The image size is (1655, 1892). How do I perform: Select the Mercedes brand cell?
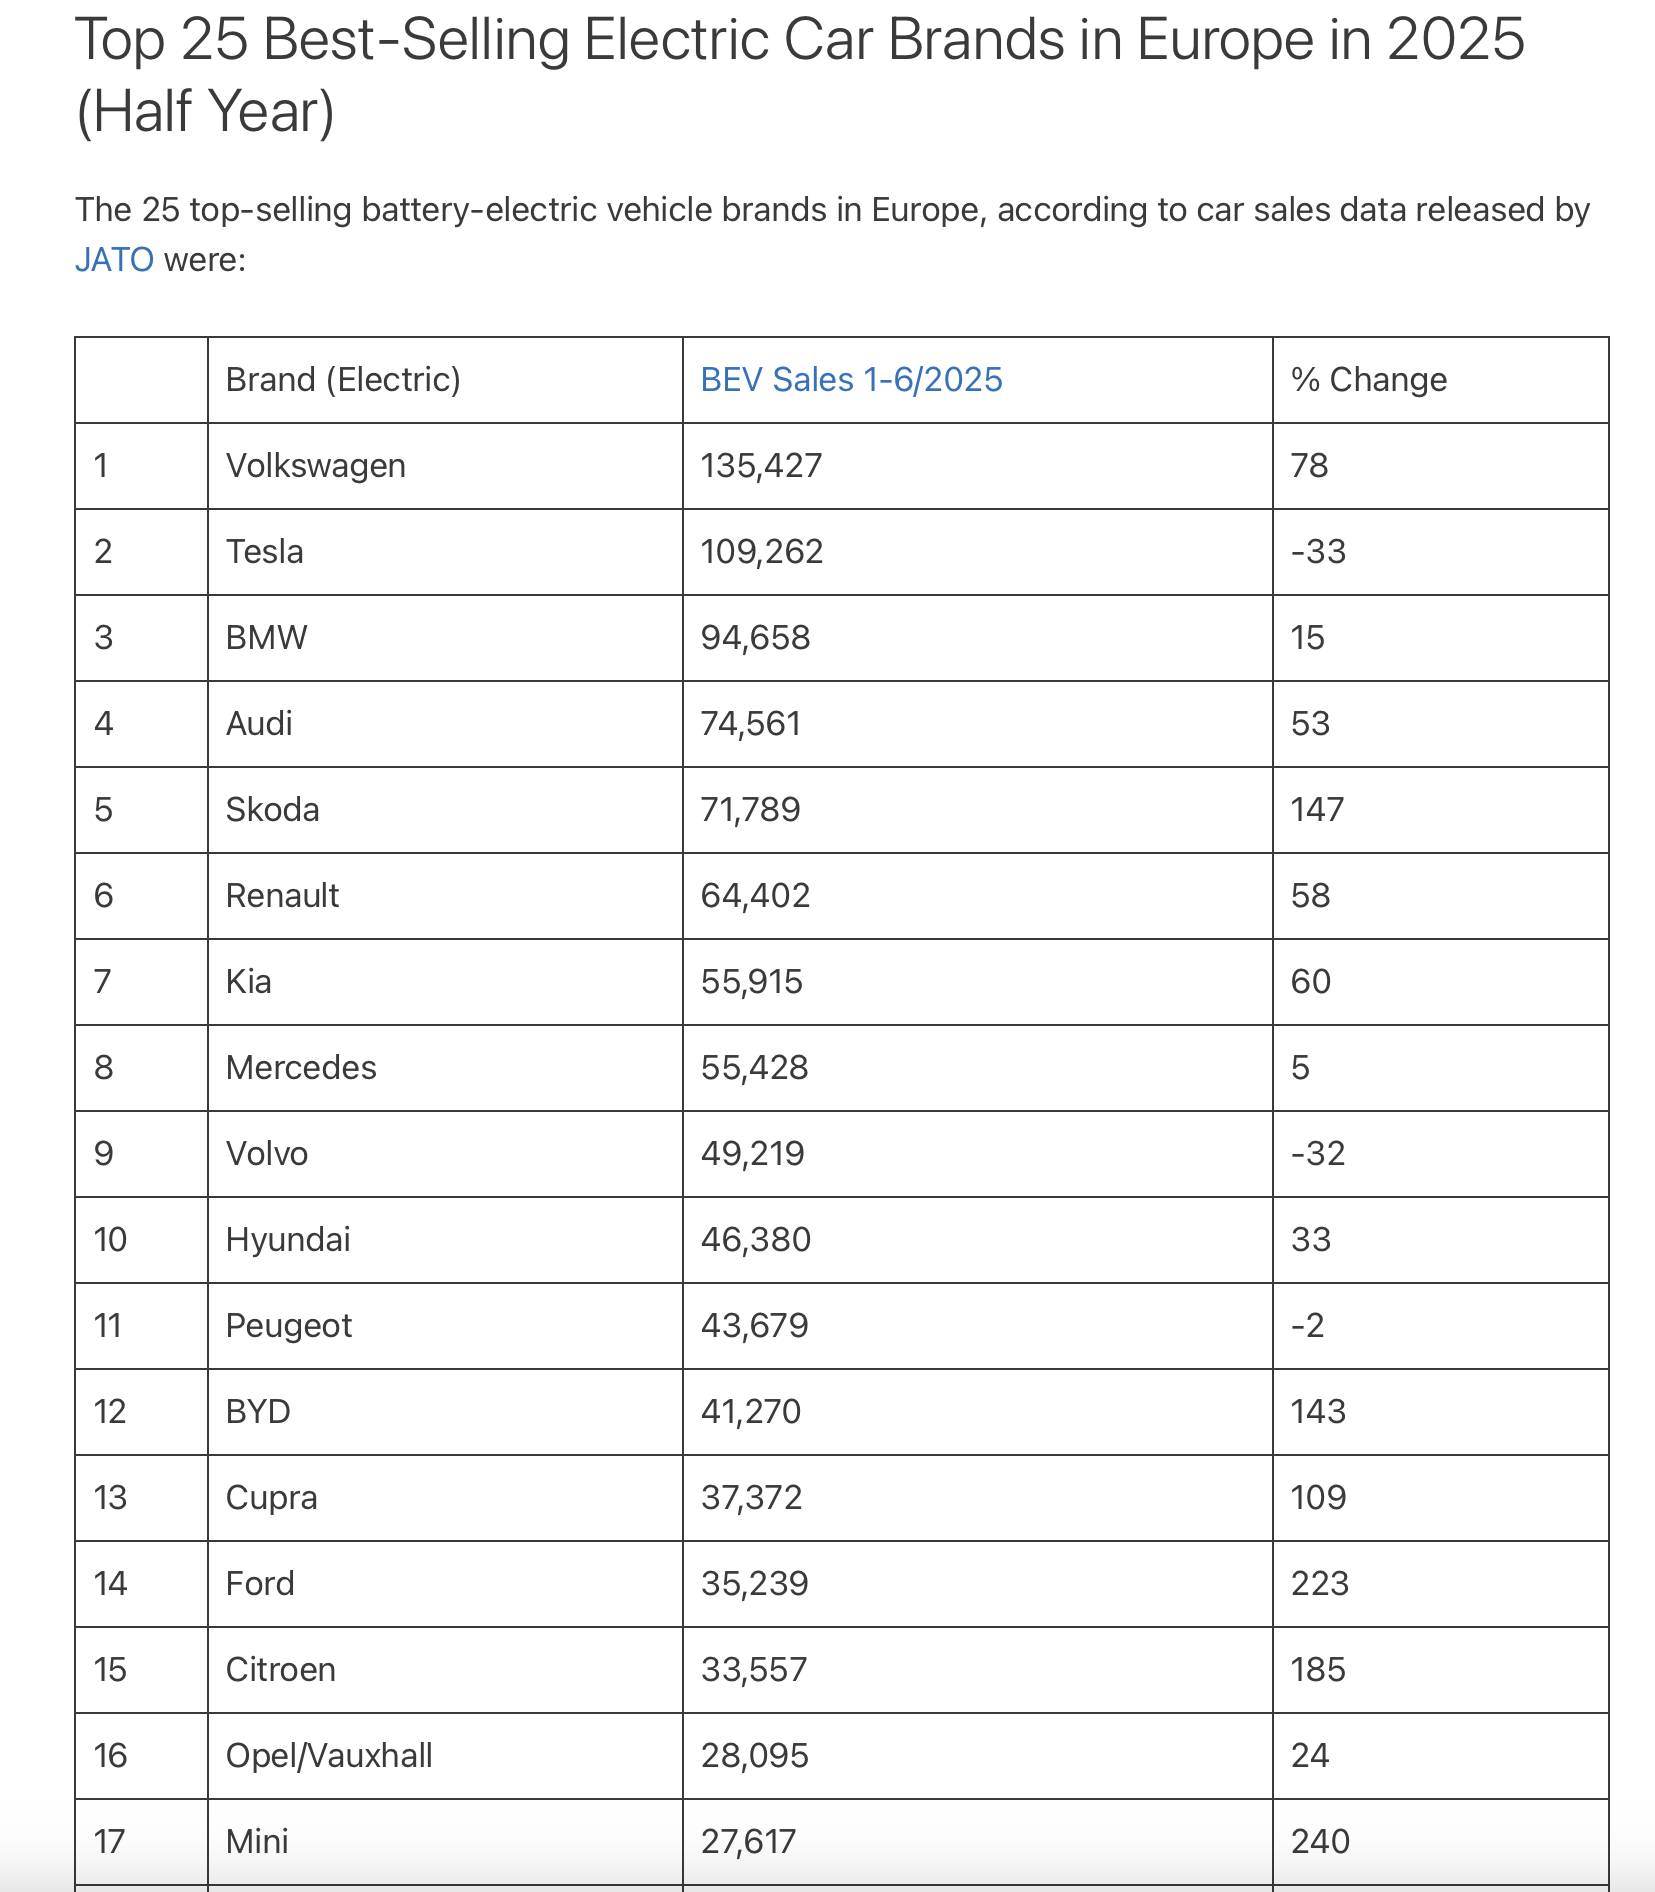[301, 1068]
